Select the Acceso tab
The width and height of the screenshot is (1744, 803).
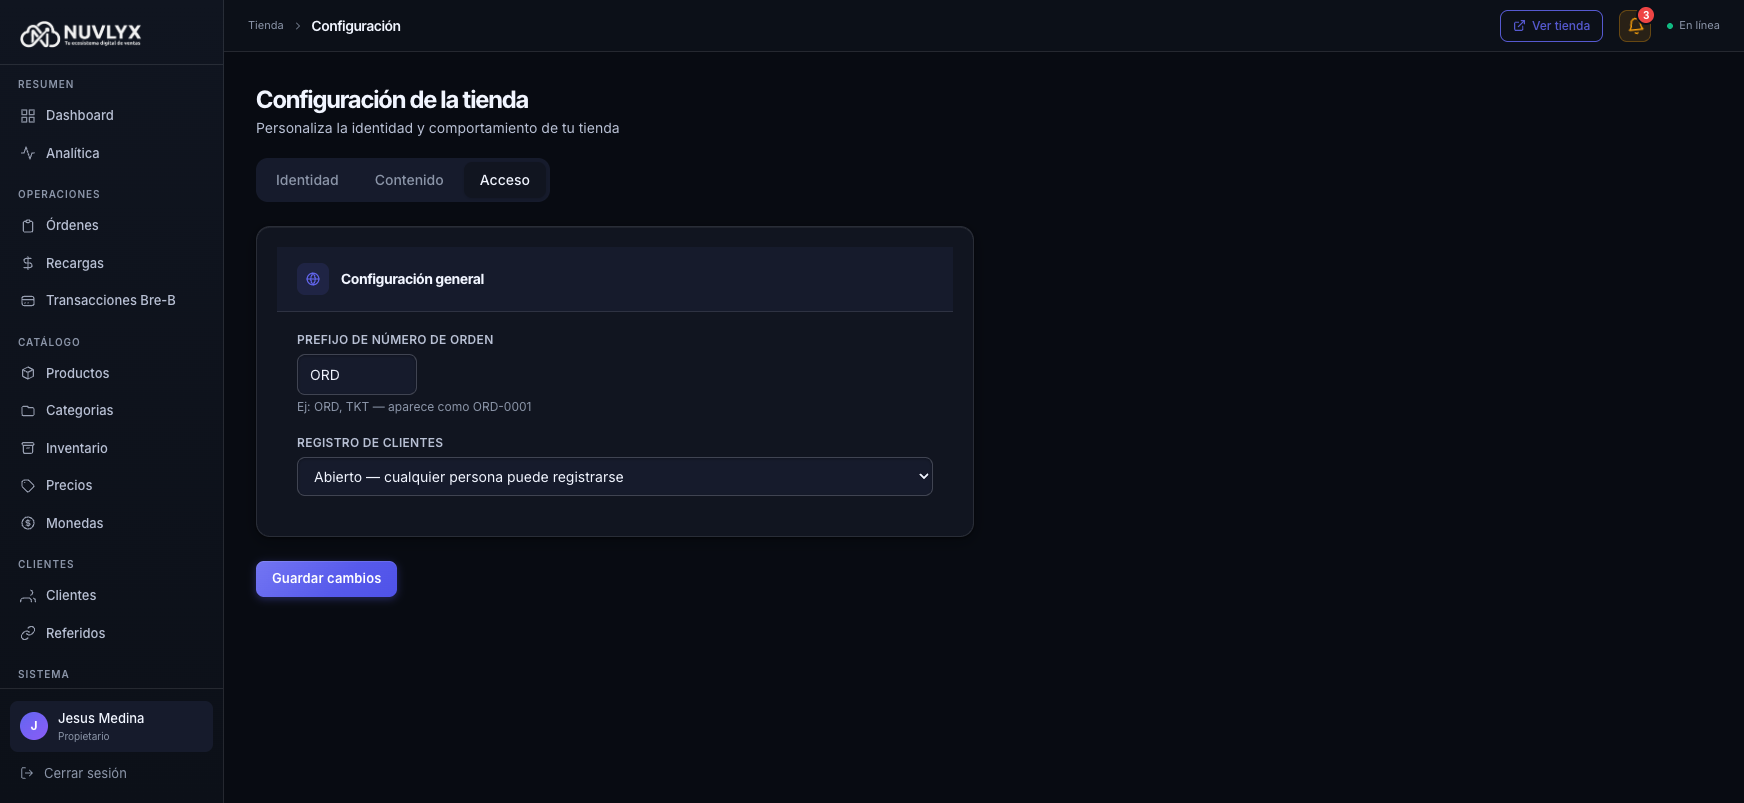click(504, 180)
